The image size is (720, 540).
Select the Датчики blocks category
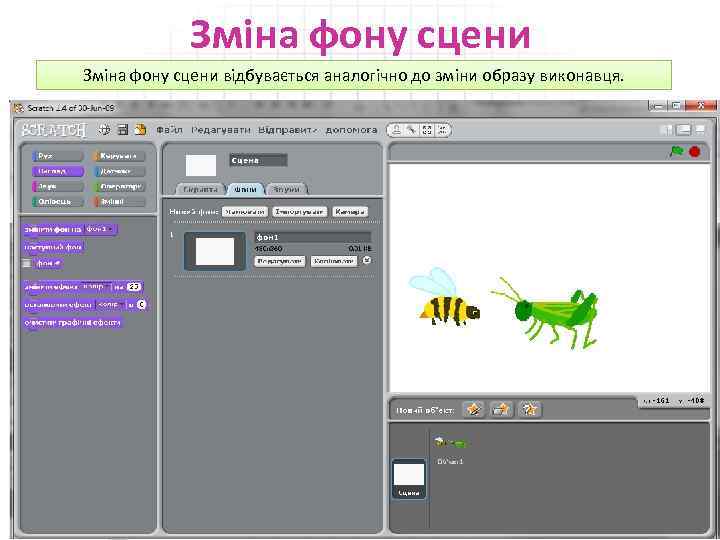(119, 171)
